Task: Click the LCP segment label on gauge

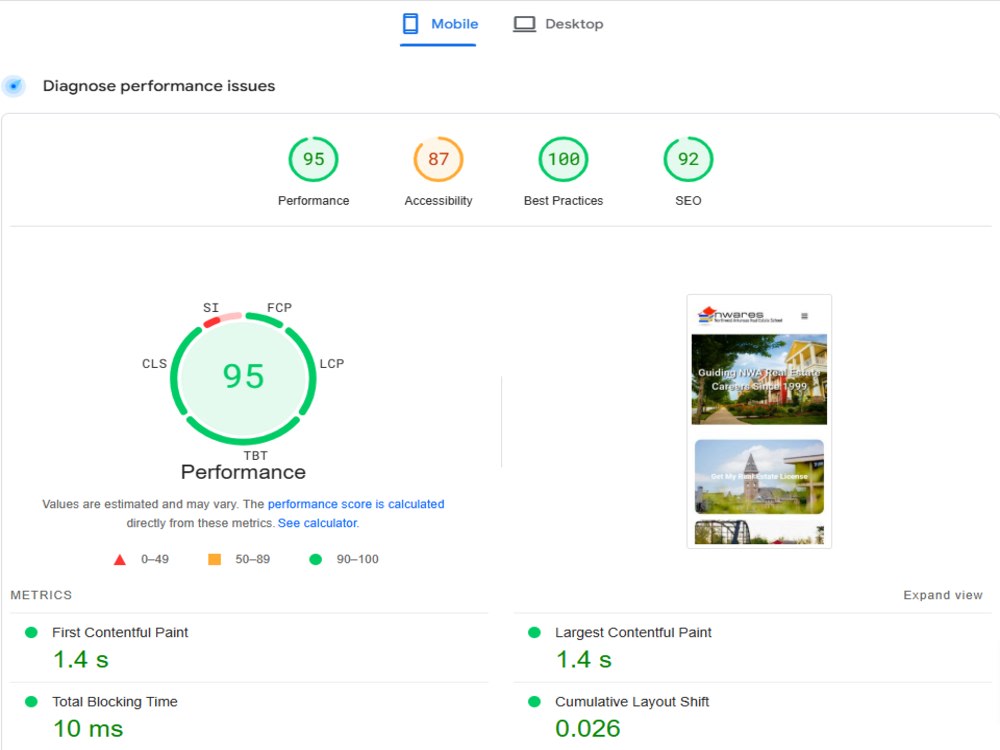Action: click(x=332, y=364)
